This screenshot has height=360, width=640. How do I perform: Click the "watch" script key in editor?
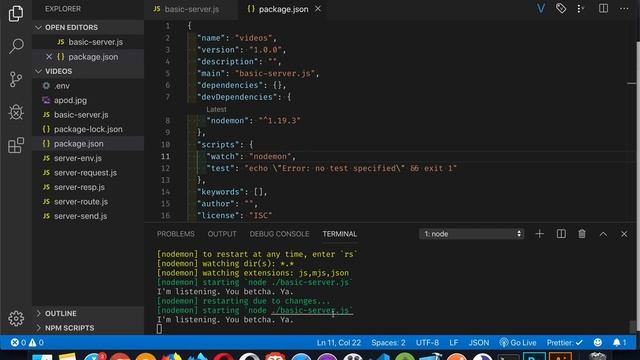[223, 156]
